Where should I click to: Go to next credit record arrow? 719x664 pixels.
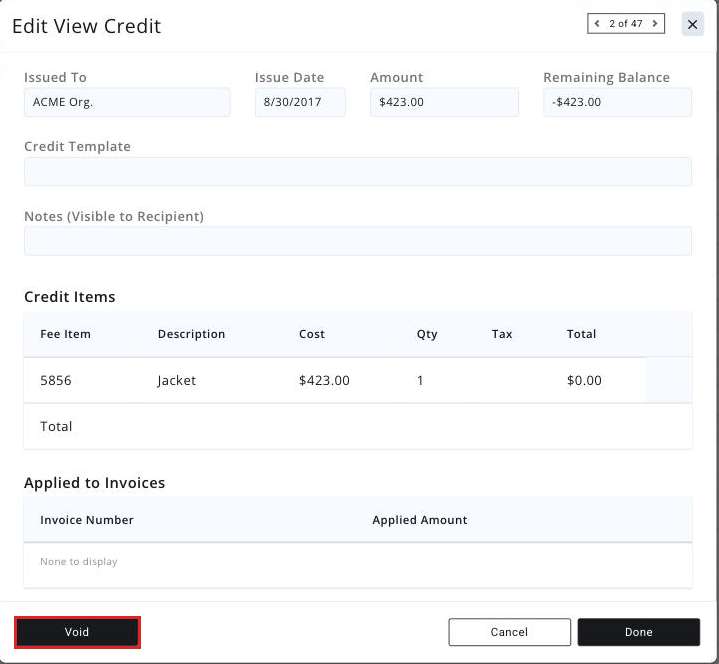pyautogui.click(x=655, y=23)
